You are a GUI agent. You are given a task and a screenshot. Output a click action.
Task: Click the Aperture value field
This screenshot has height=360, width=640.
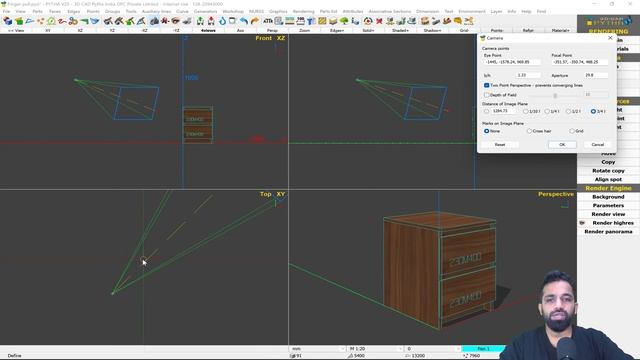pyautogui.click(x=596, y=75)
